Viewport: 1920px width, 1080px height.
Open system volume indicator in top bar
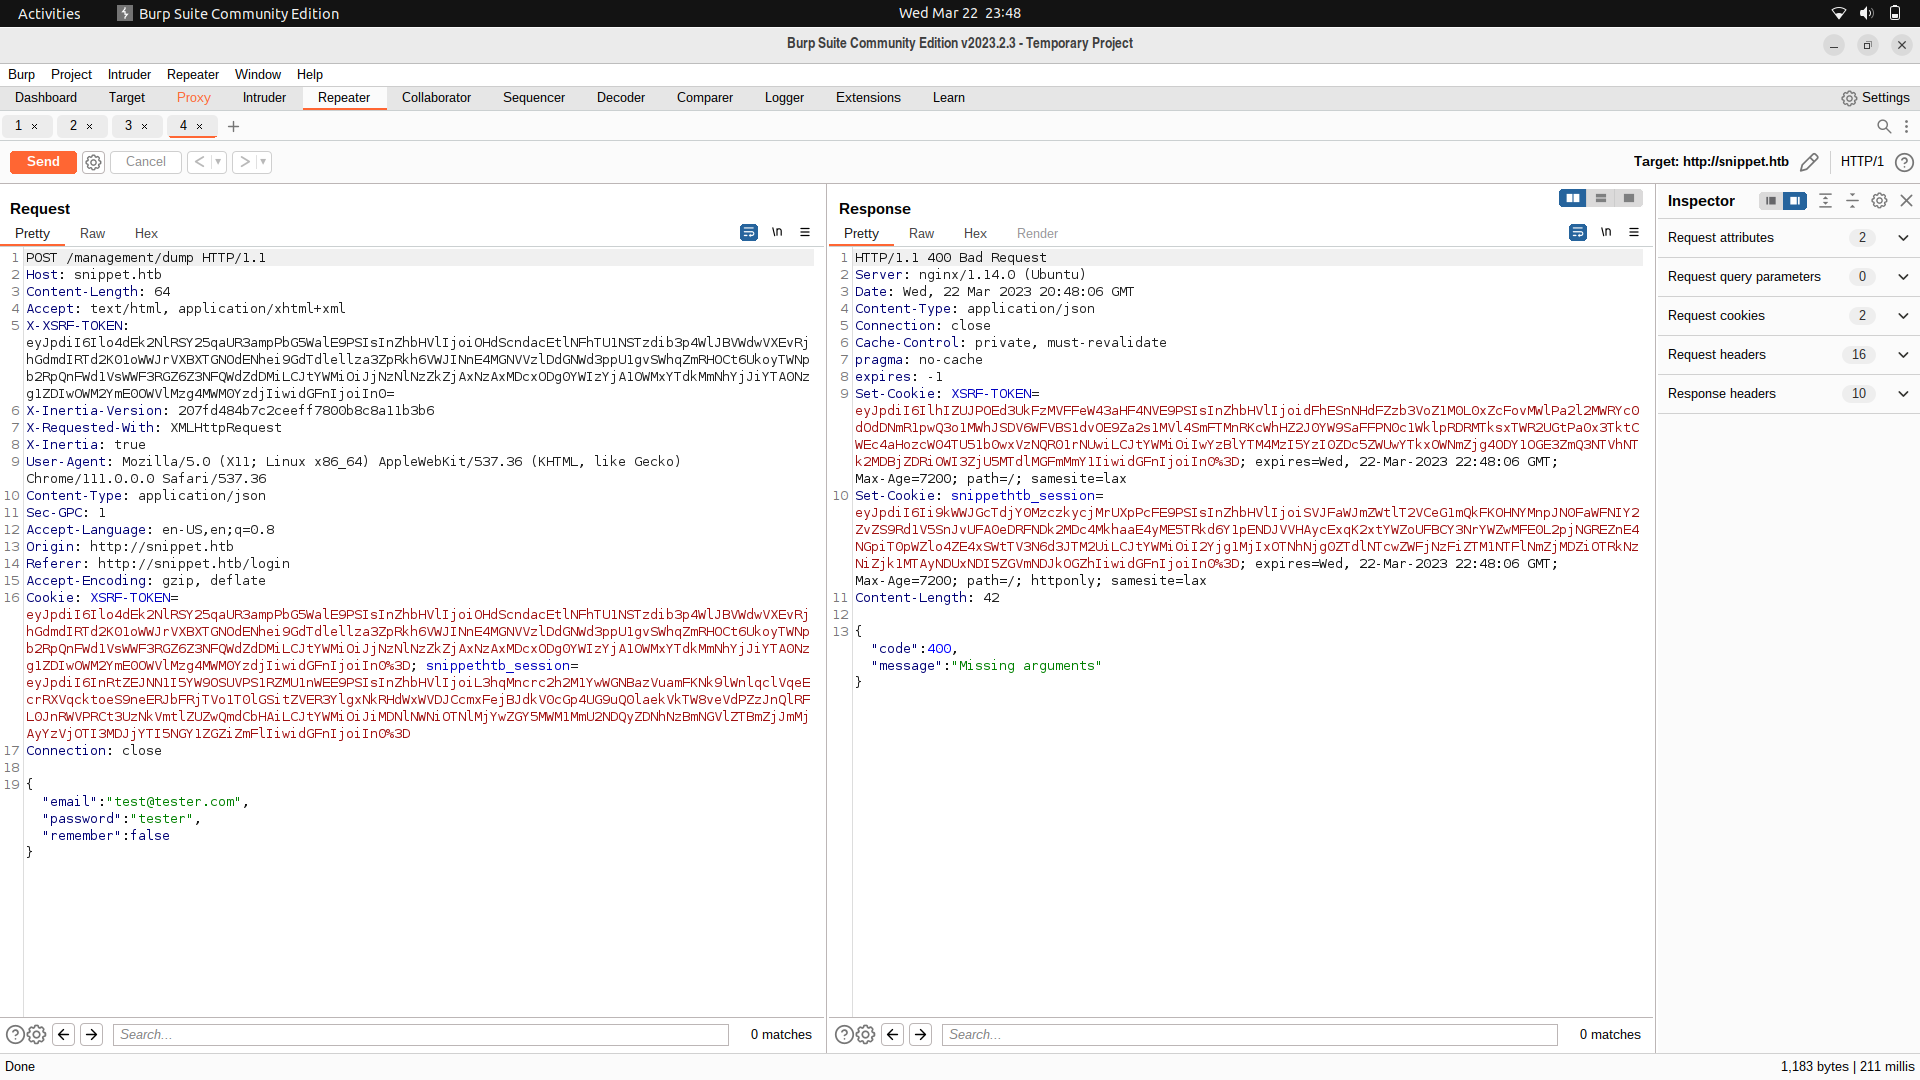(1866, 13)
